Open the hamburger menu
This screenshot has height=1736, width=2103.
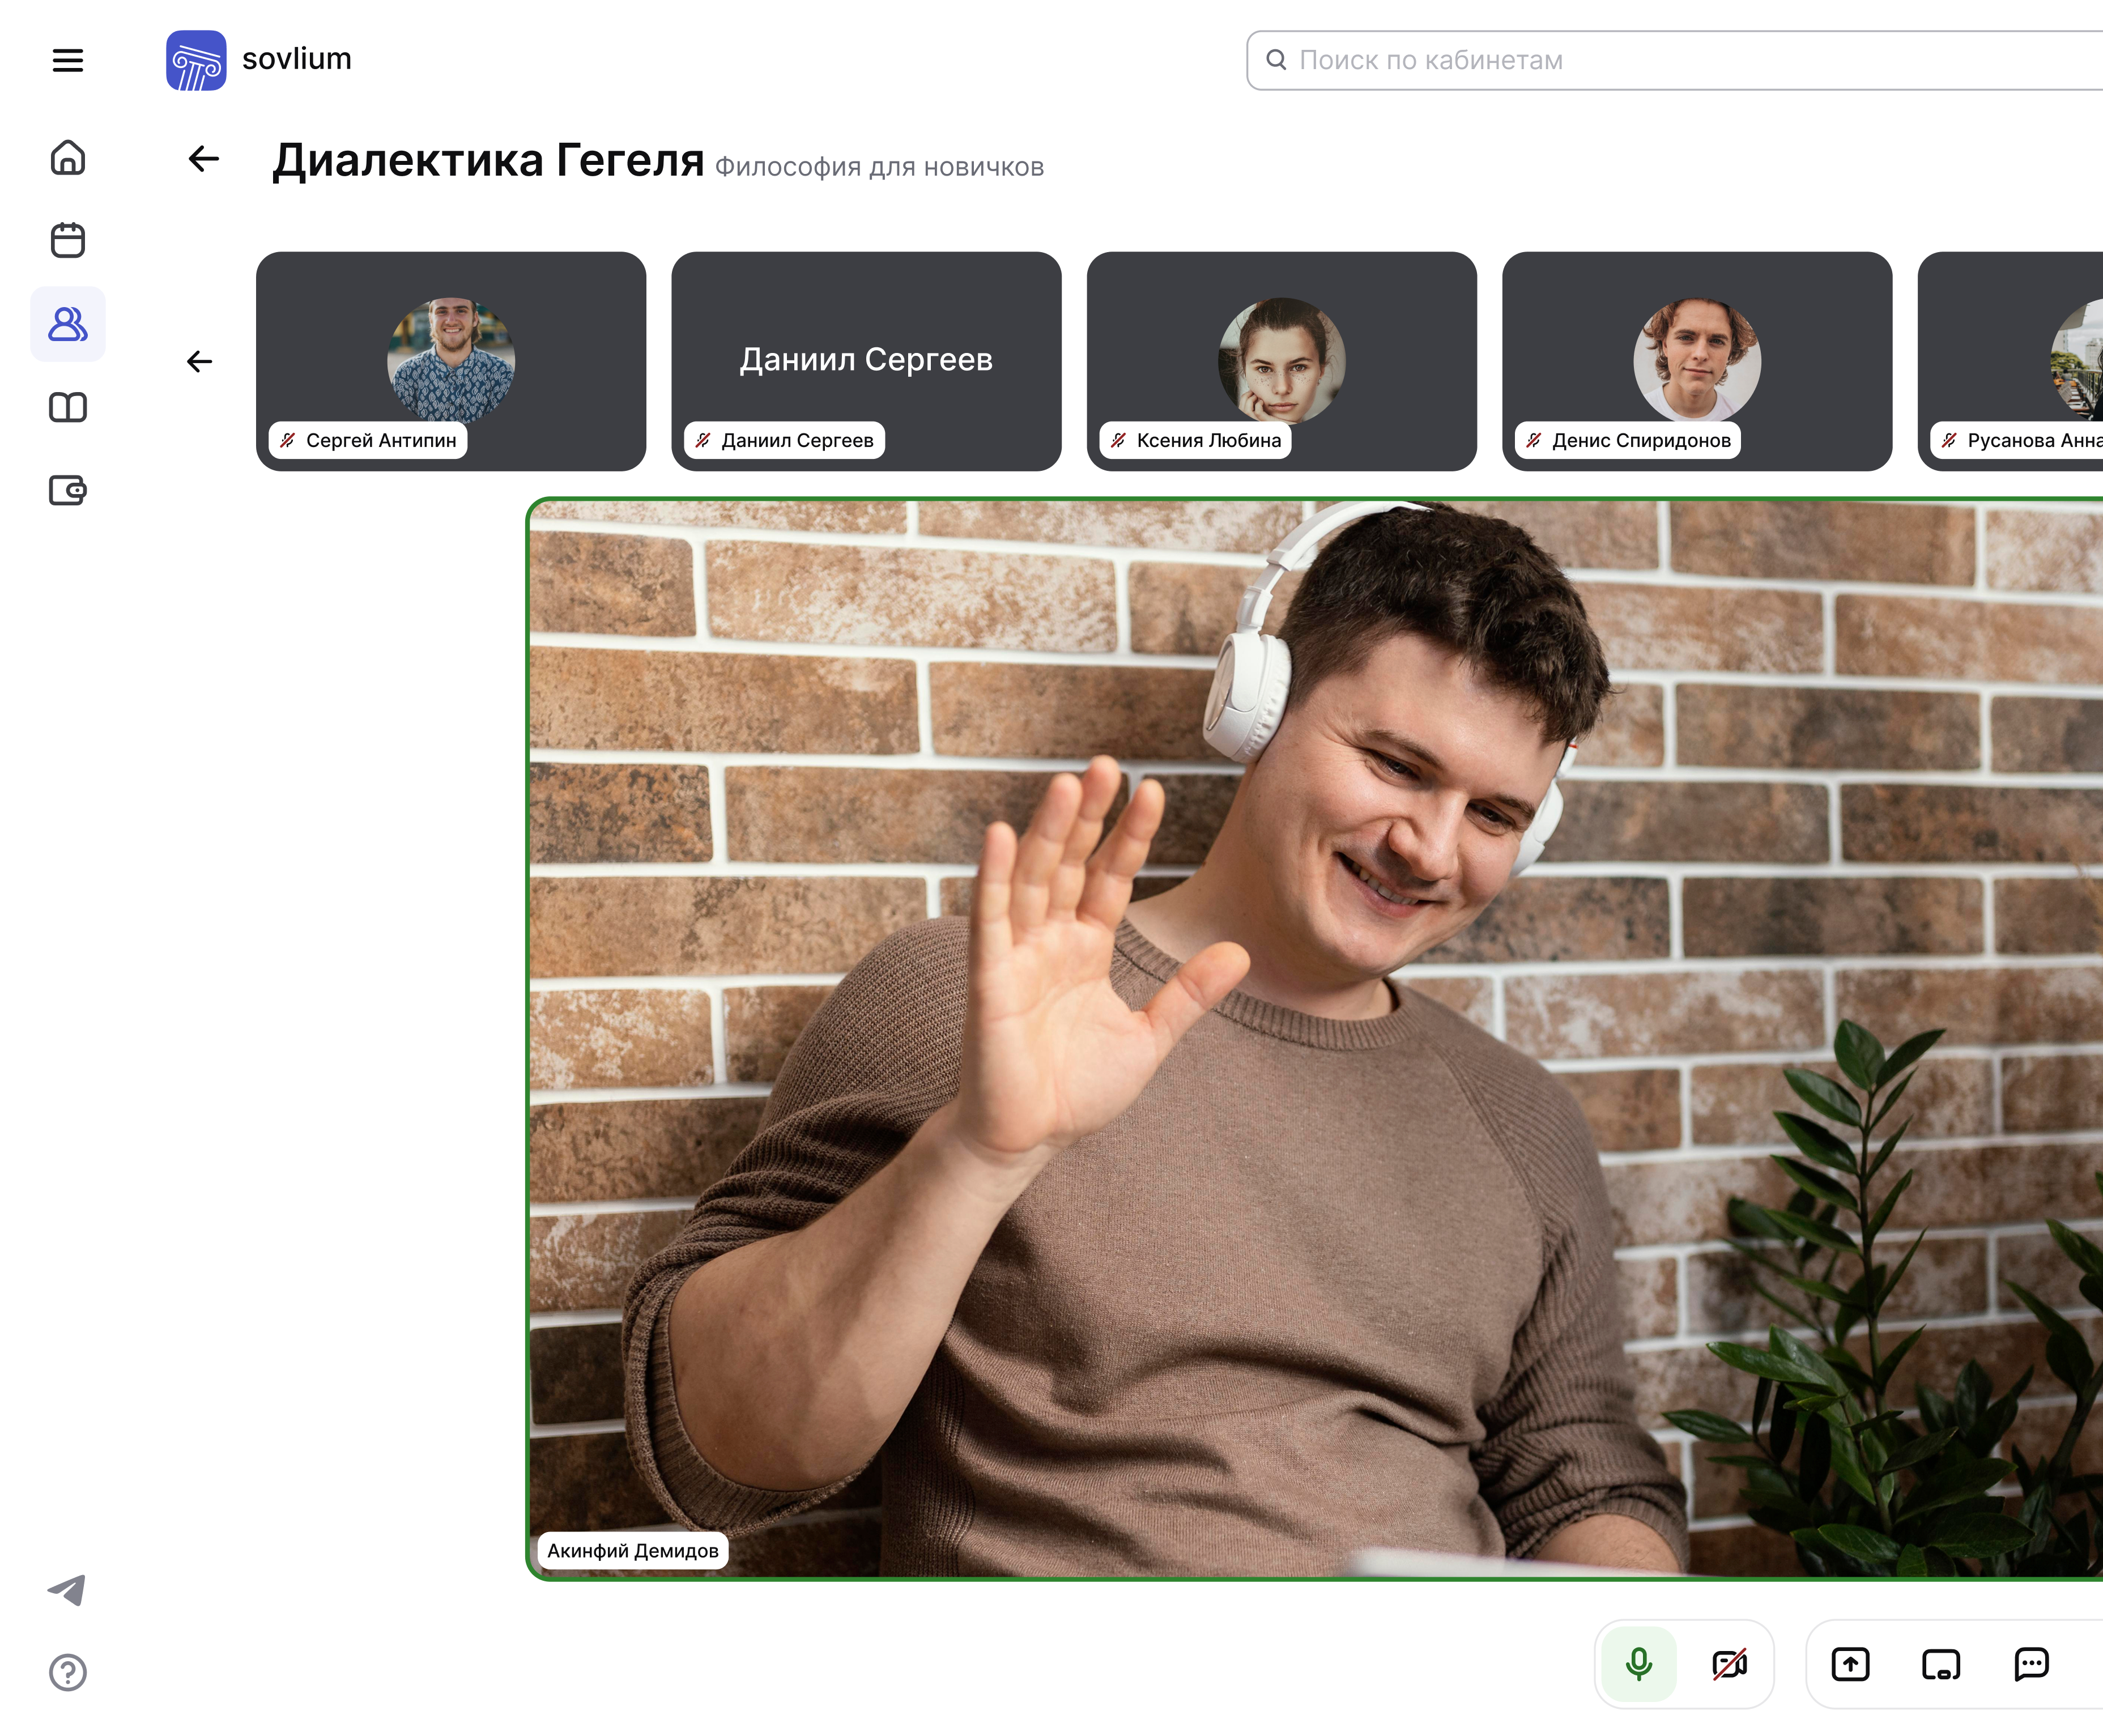(x=67, y=60)
